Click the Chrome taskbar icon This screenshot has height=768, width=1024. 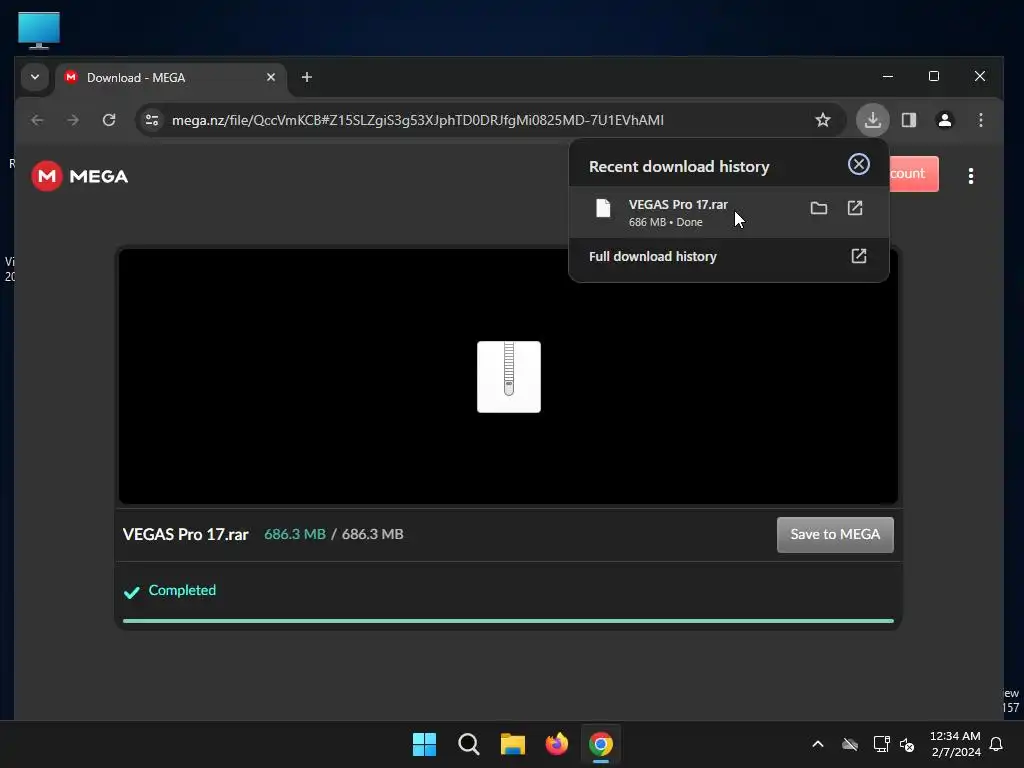[x=601, y=744]
